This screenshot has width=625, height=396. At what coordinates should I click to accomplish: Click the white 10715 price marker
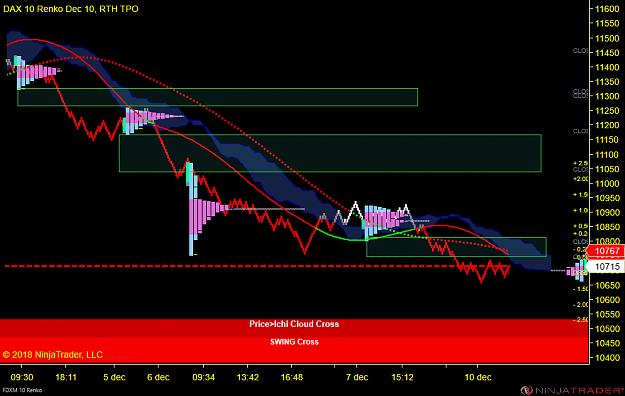click(x=607, y=266)
